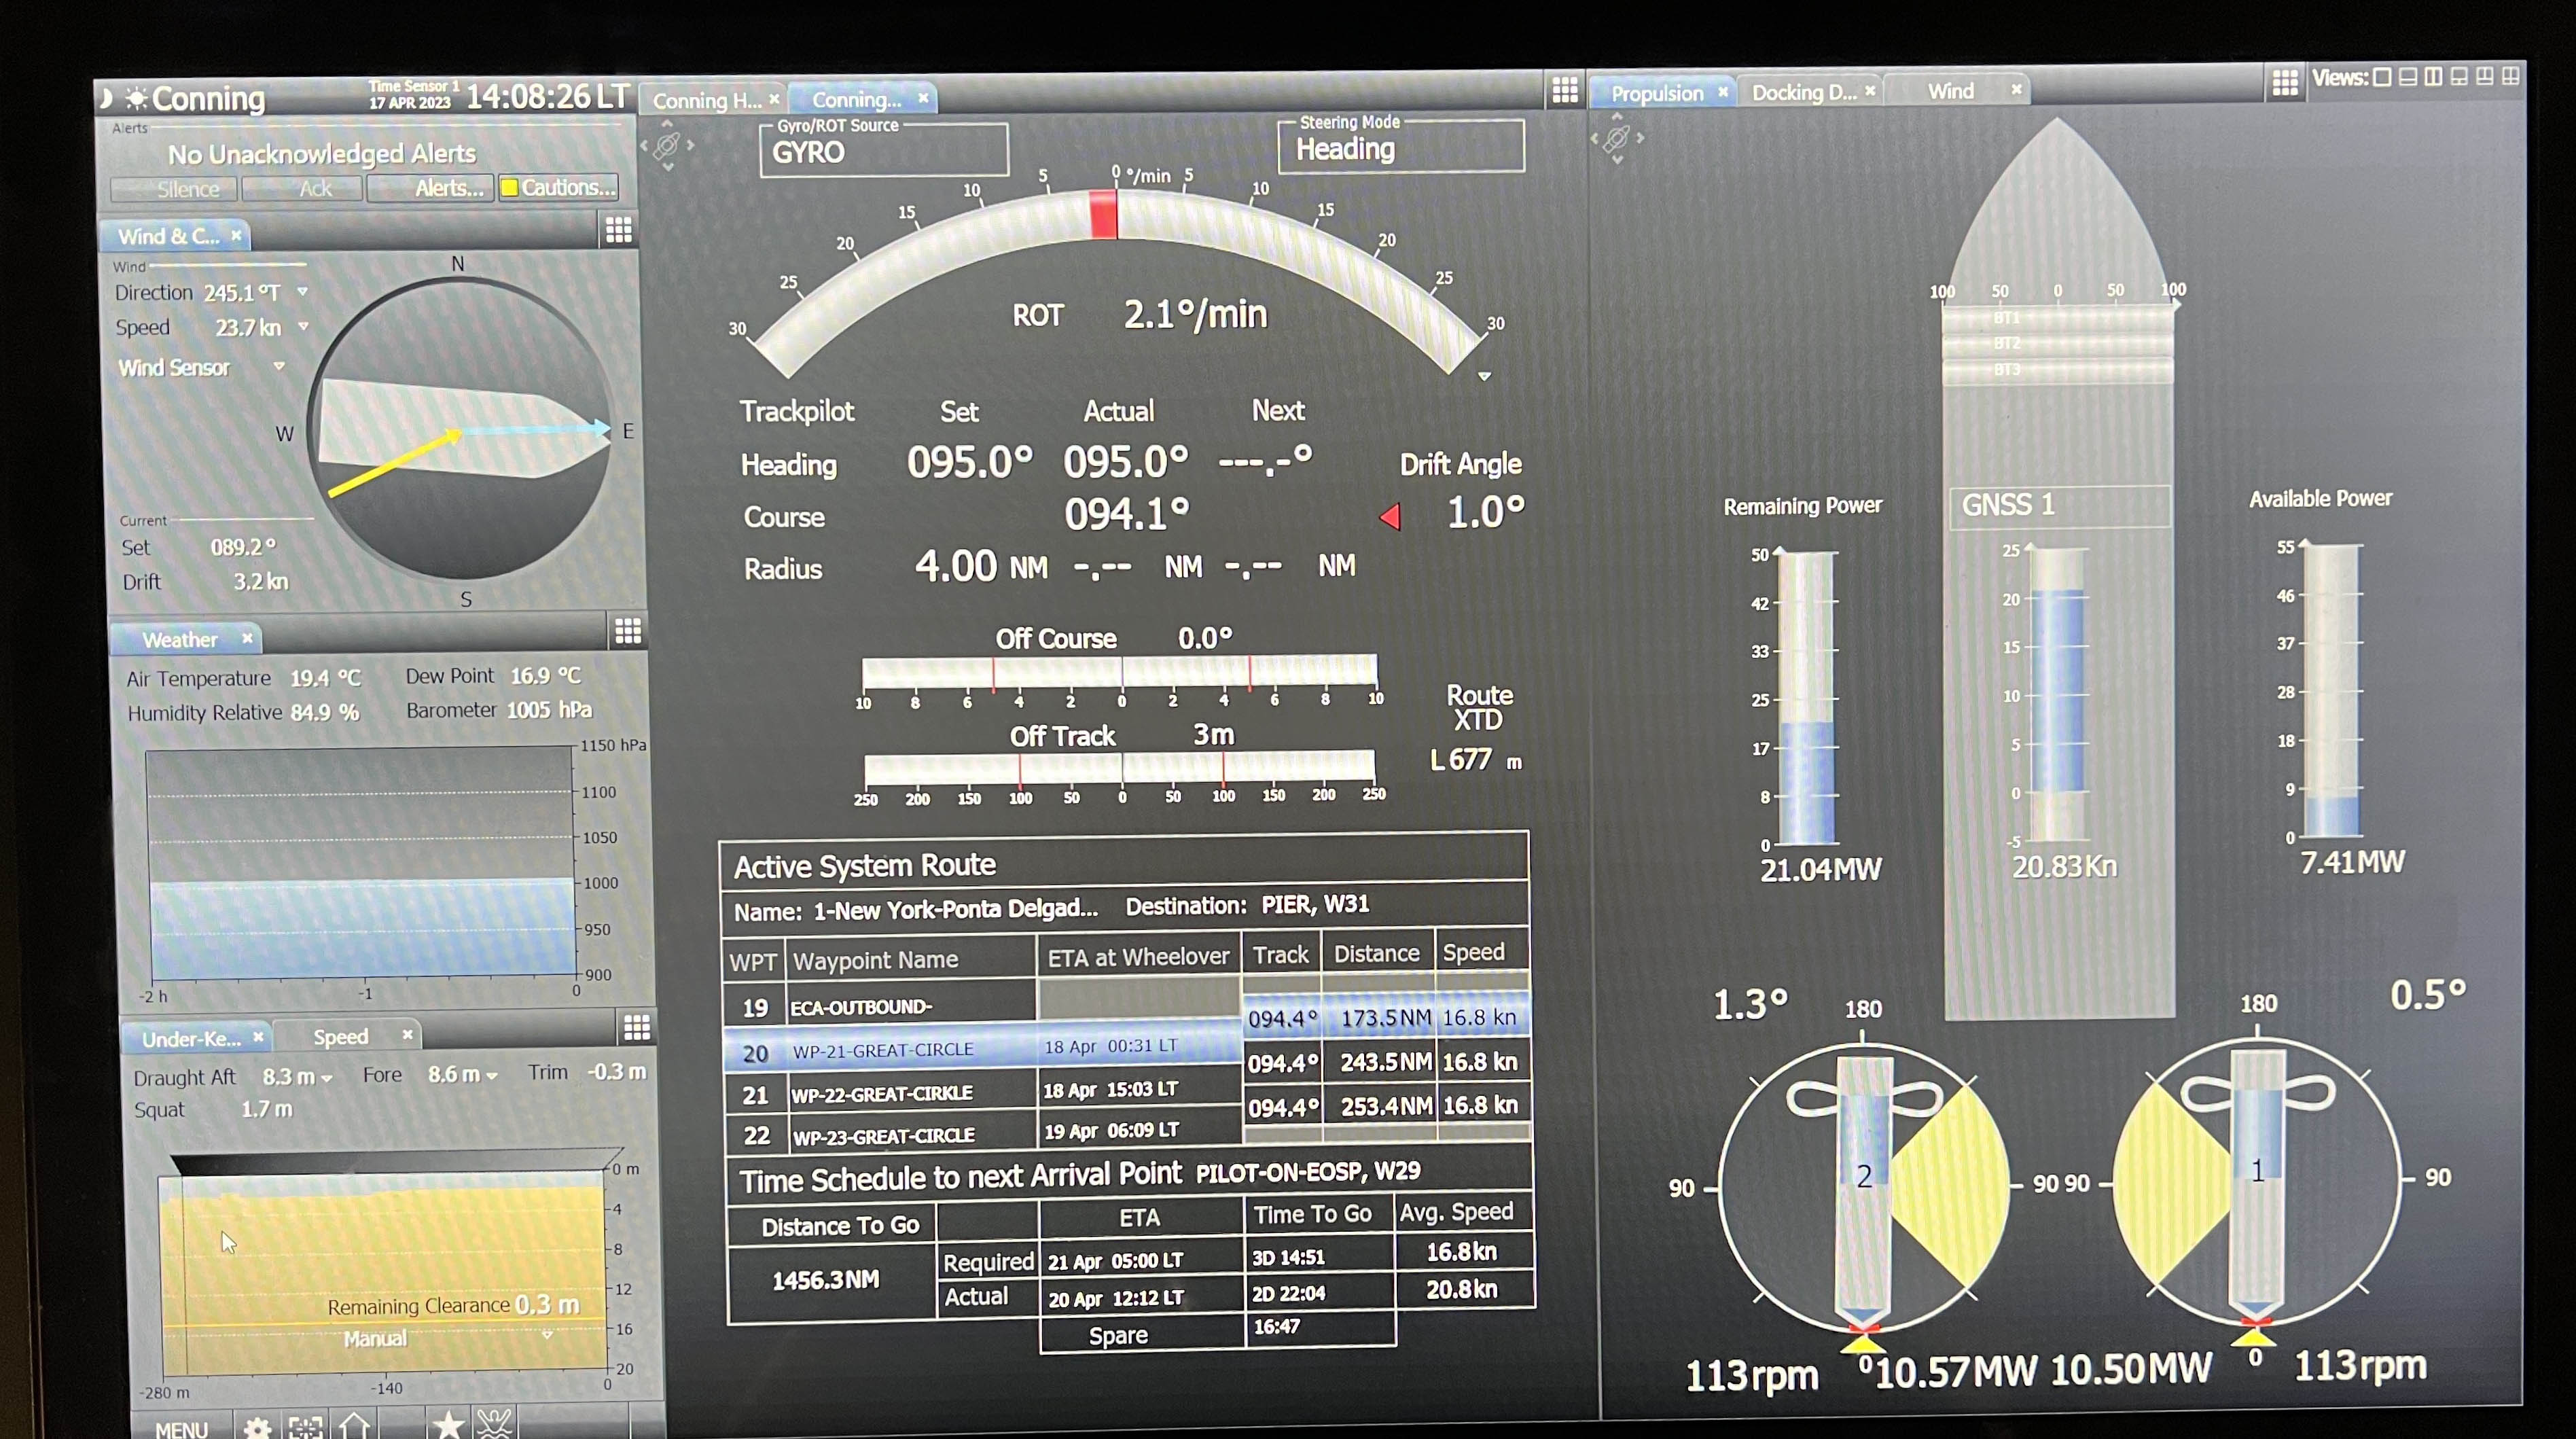Click thruster 2 azimuth dial
Viewport: 2576px width, 1439px height.
pyautogui.click(x=1863, y=1188)
